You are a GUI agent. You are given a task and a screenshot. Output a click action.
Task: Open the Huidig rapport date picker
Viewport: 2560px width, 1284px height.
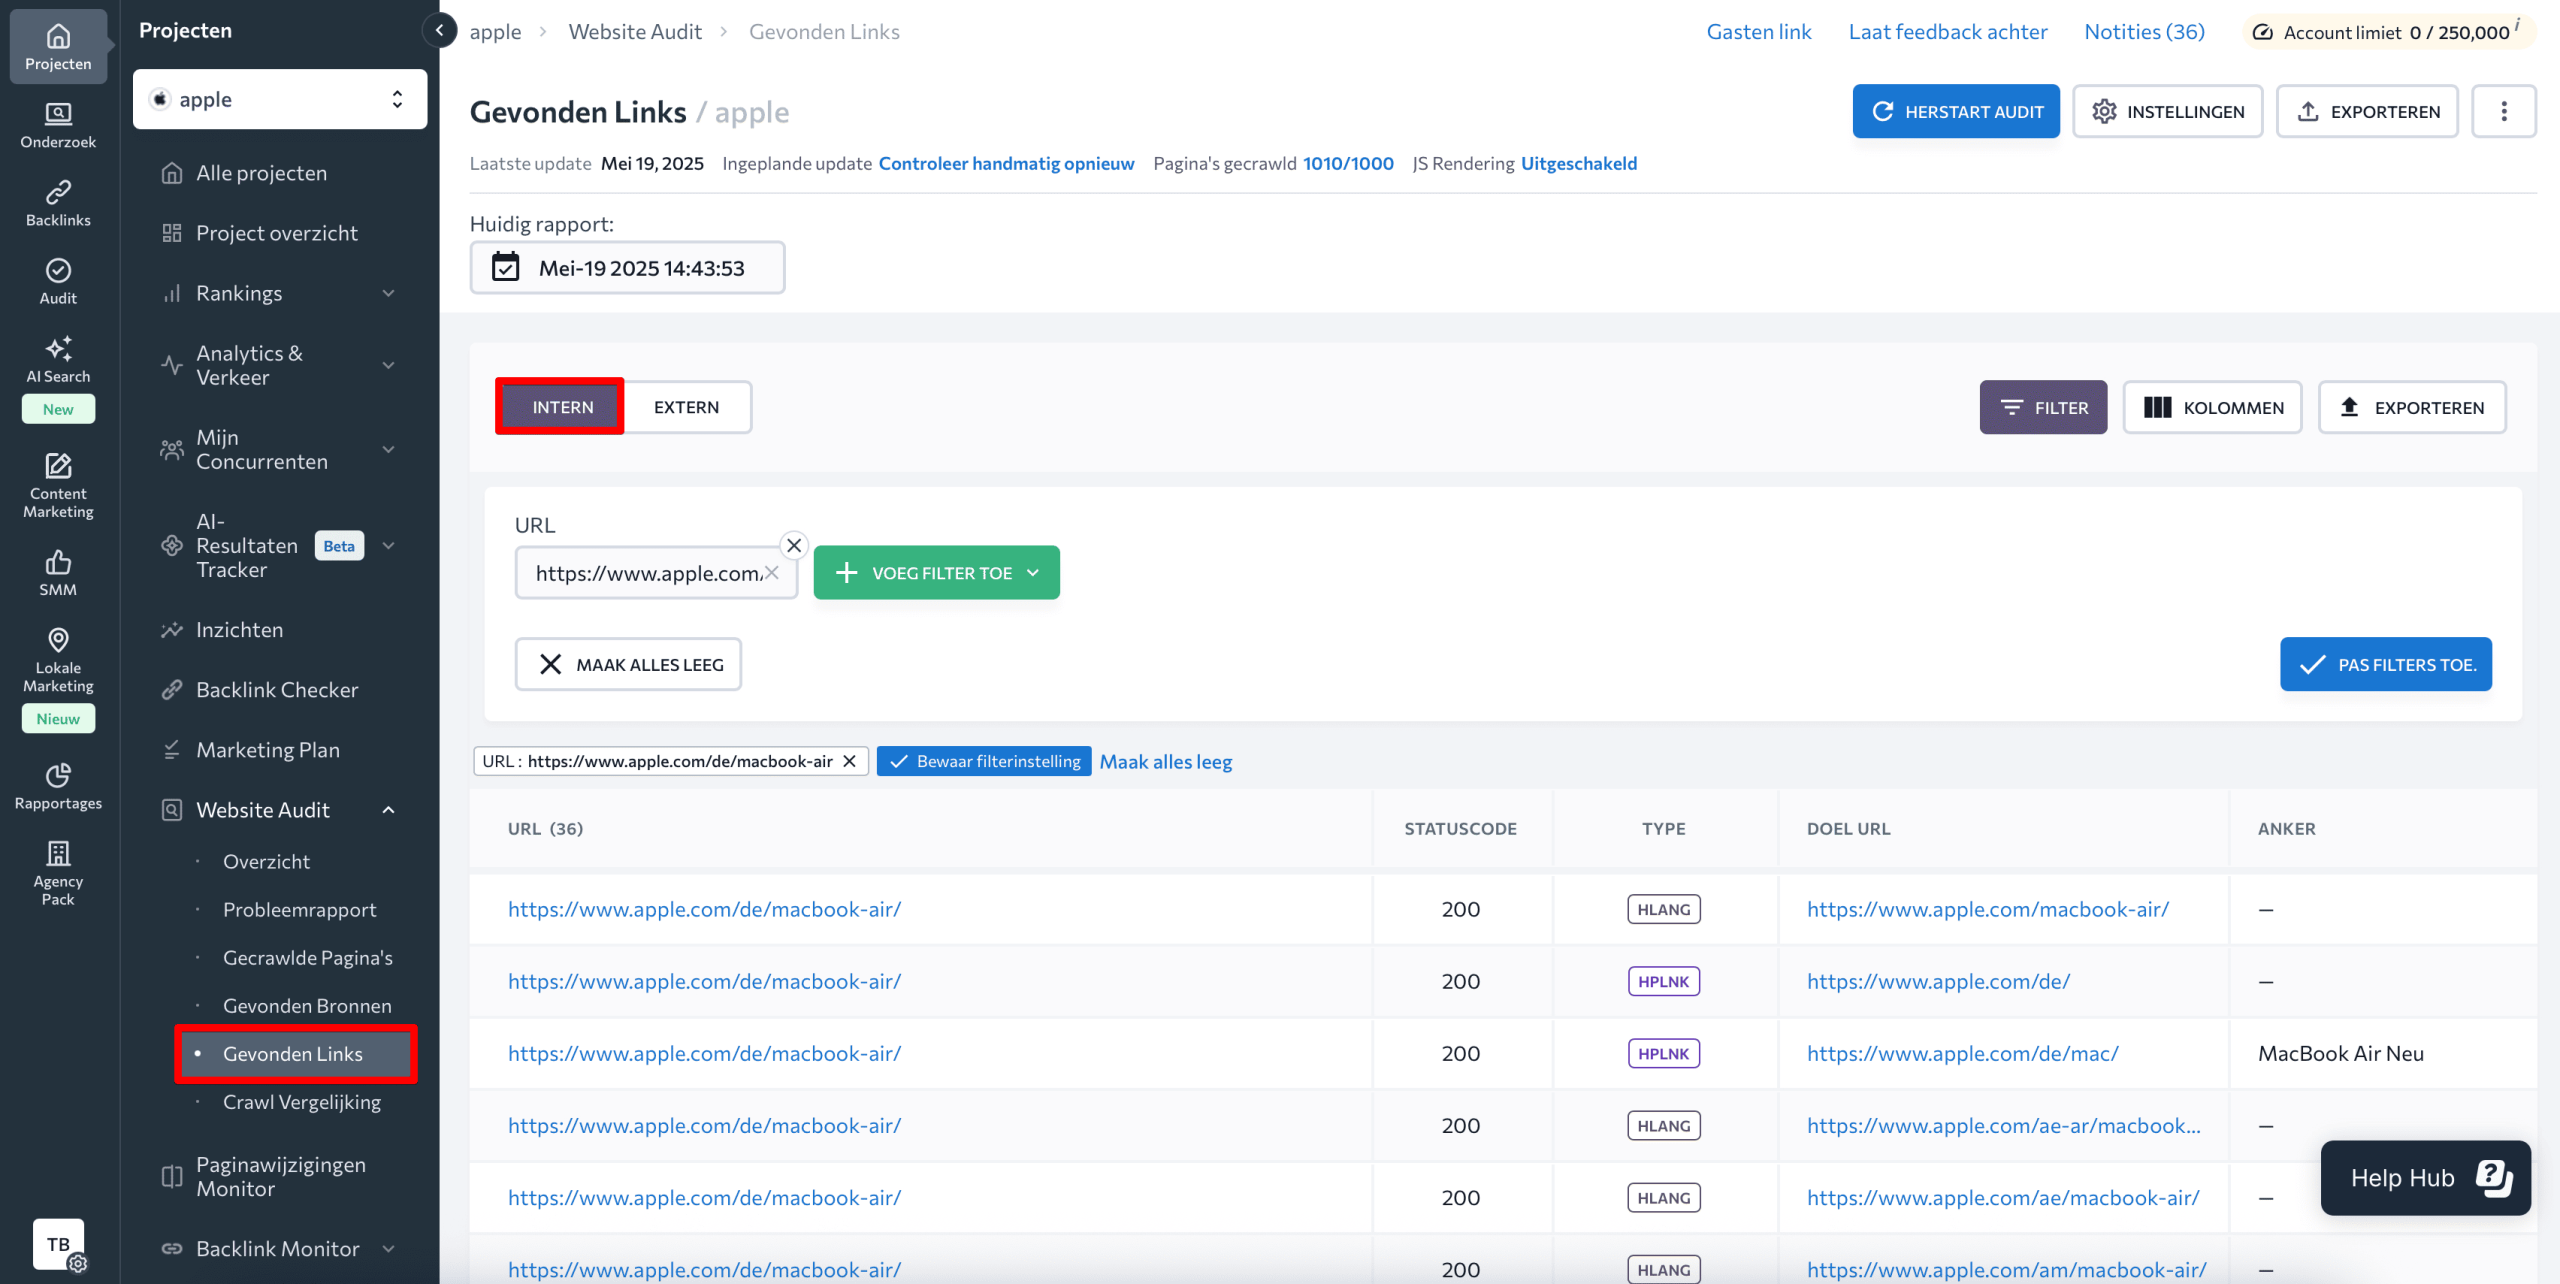[x=627, y=267]
